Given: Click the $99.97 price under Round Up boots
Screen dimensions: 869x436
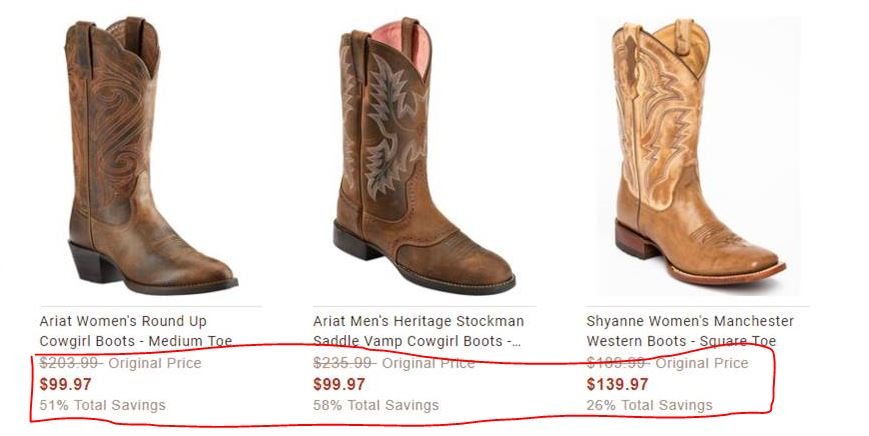Looking at the screenshot, I should coord(65,384).
